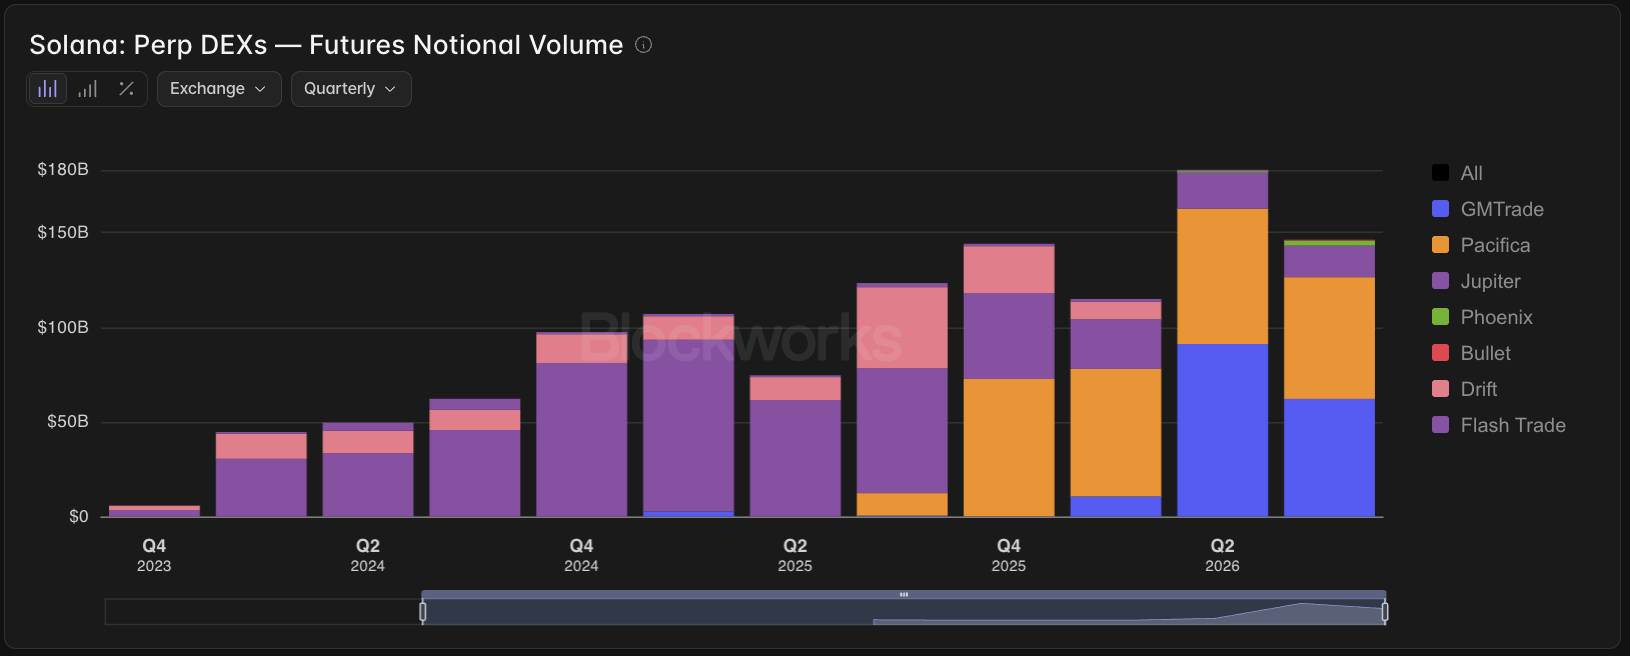Click the '$180B' y-axis label
This screenshot has height=656, width=1630.
click(63, 170)
